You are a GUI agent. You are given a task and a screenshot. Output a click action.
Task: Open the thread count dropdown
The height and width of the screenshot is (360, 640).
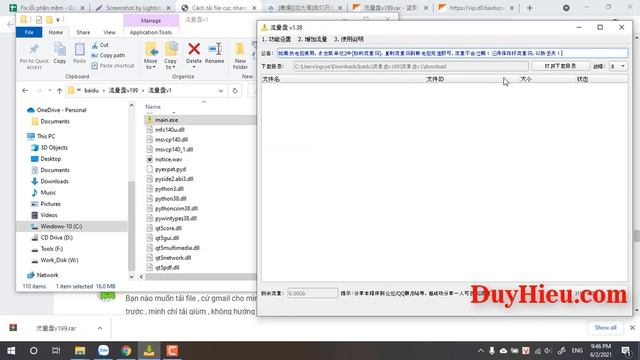[x=618, y=66]
